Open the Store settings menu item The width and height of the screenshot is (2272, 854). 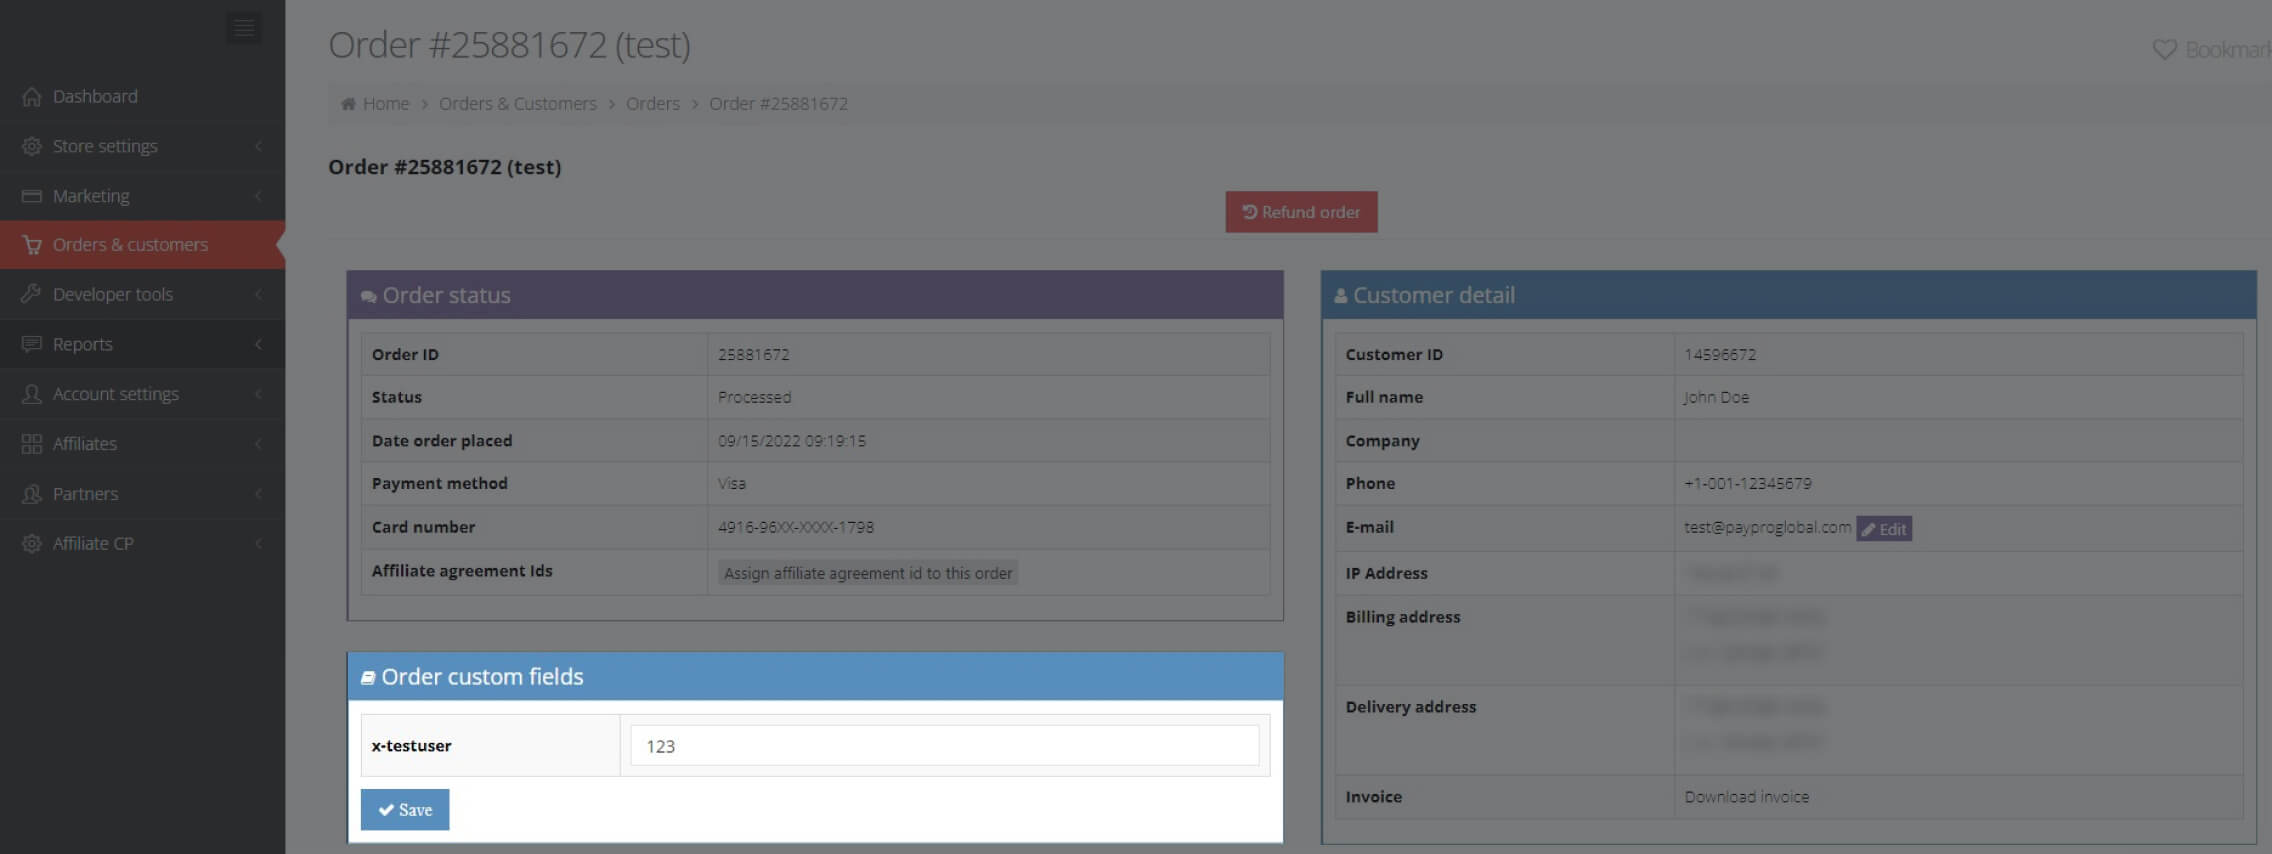click(142, 146)
